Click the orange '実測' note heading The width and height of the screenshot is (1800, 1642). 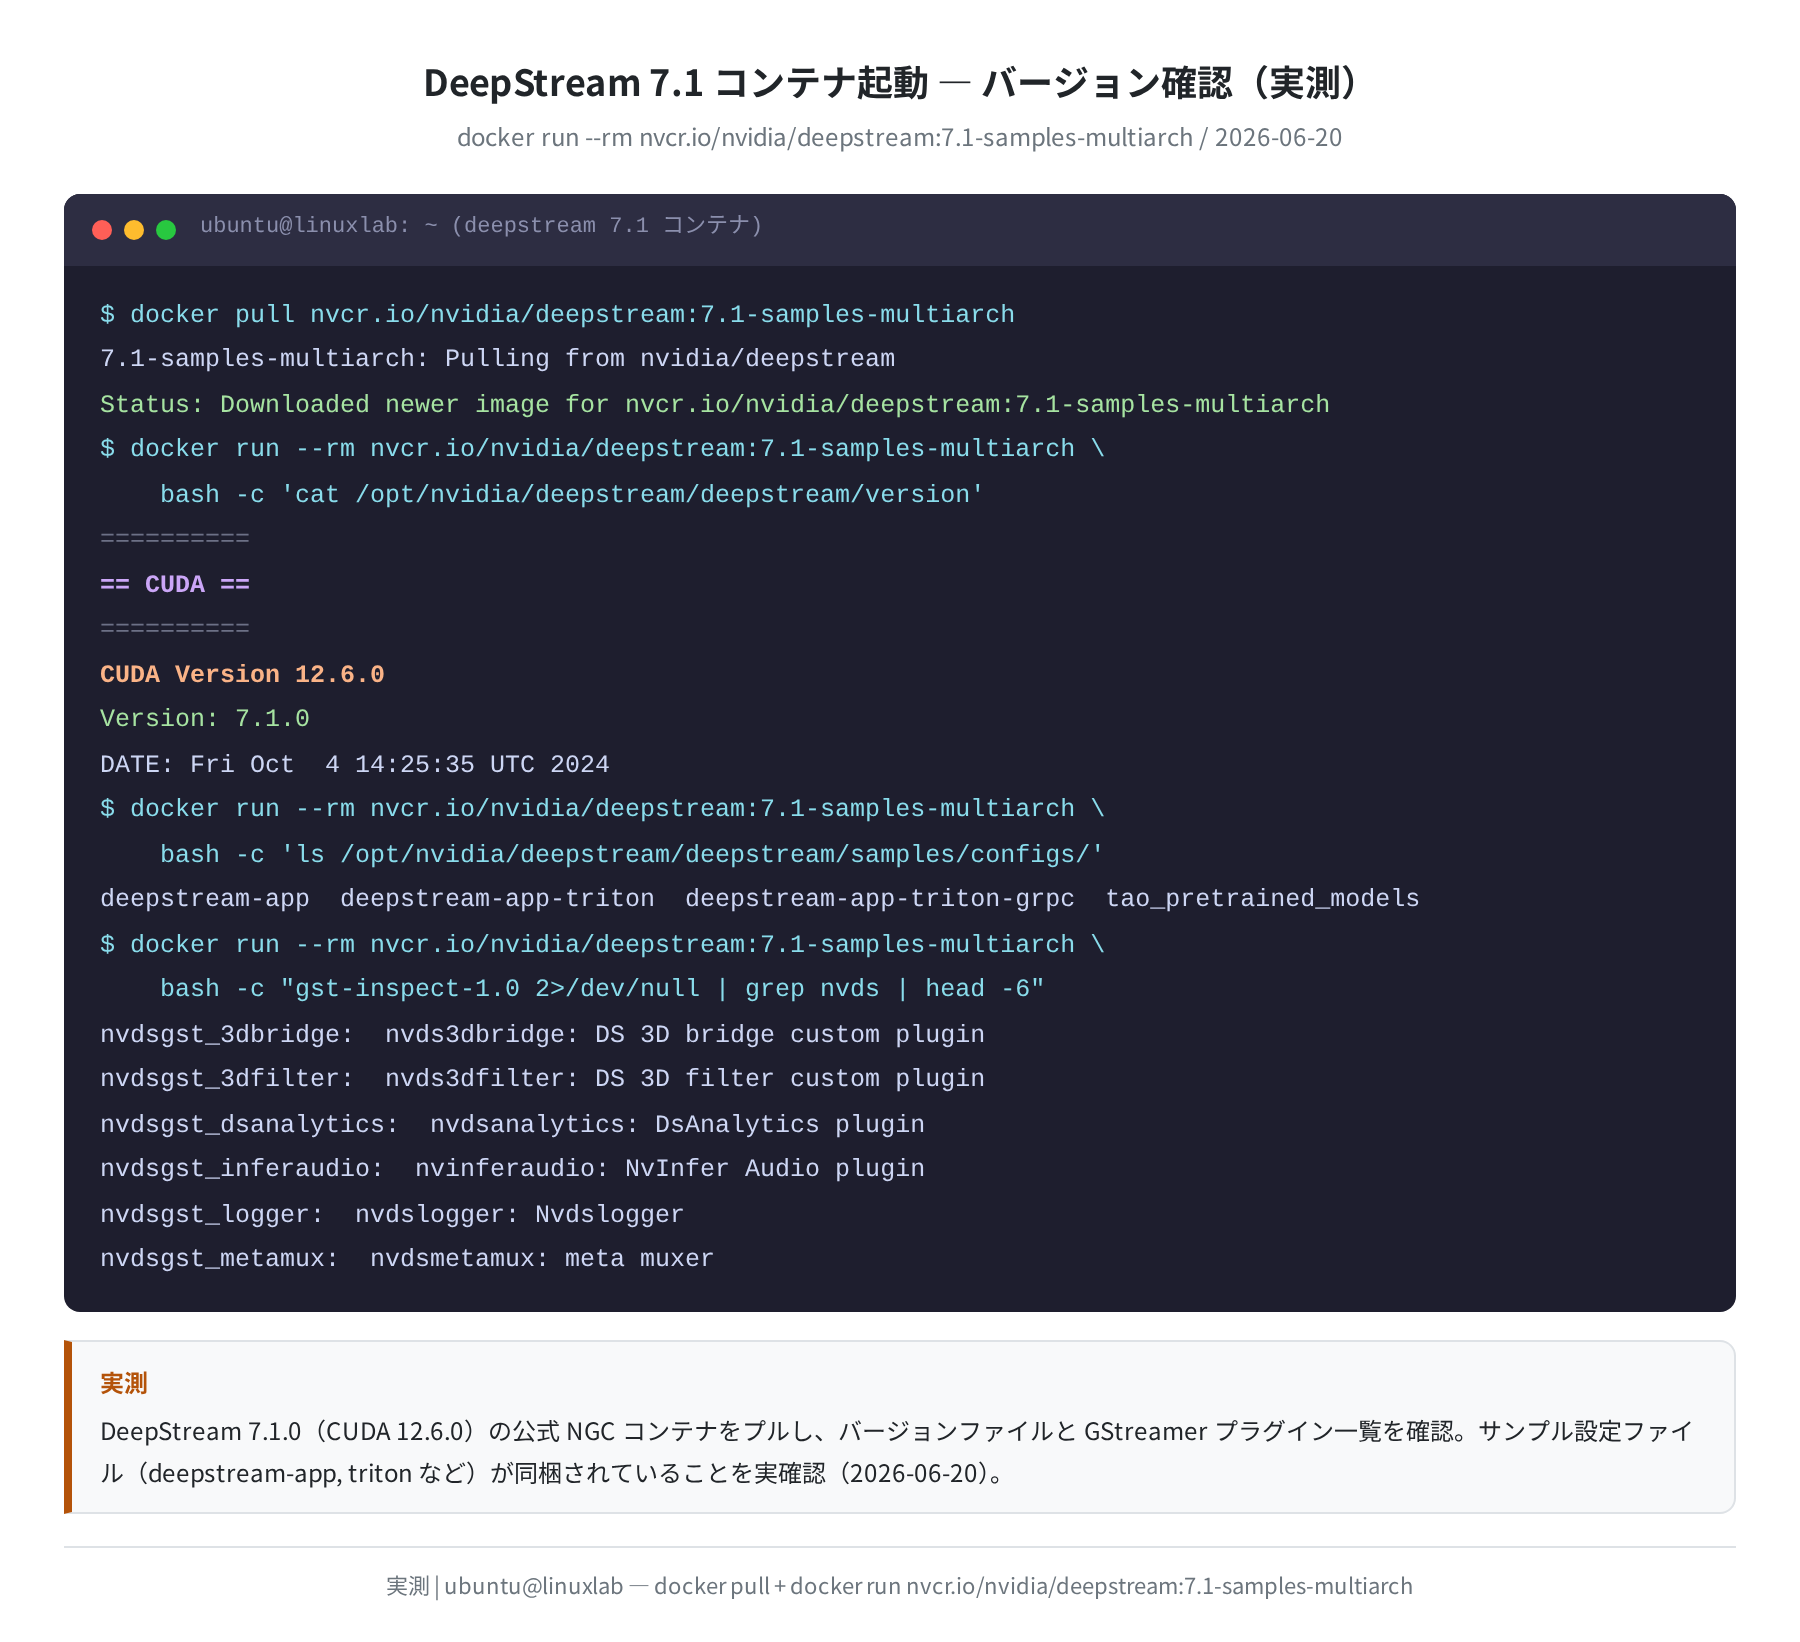(124, 1383)
